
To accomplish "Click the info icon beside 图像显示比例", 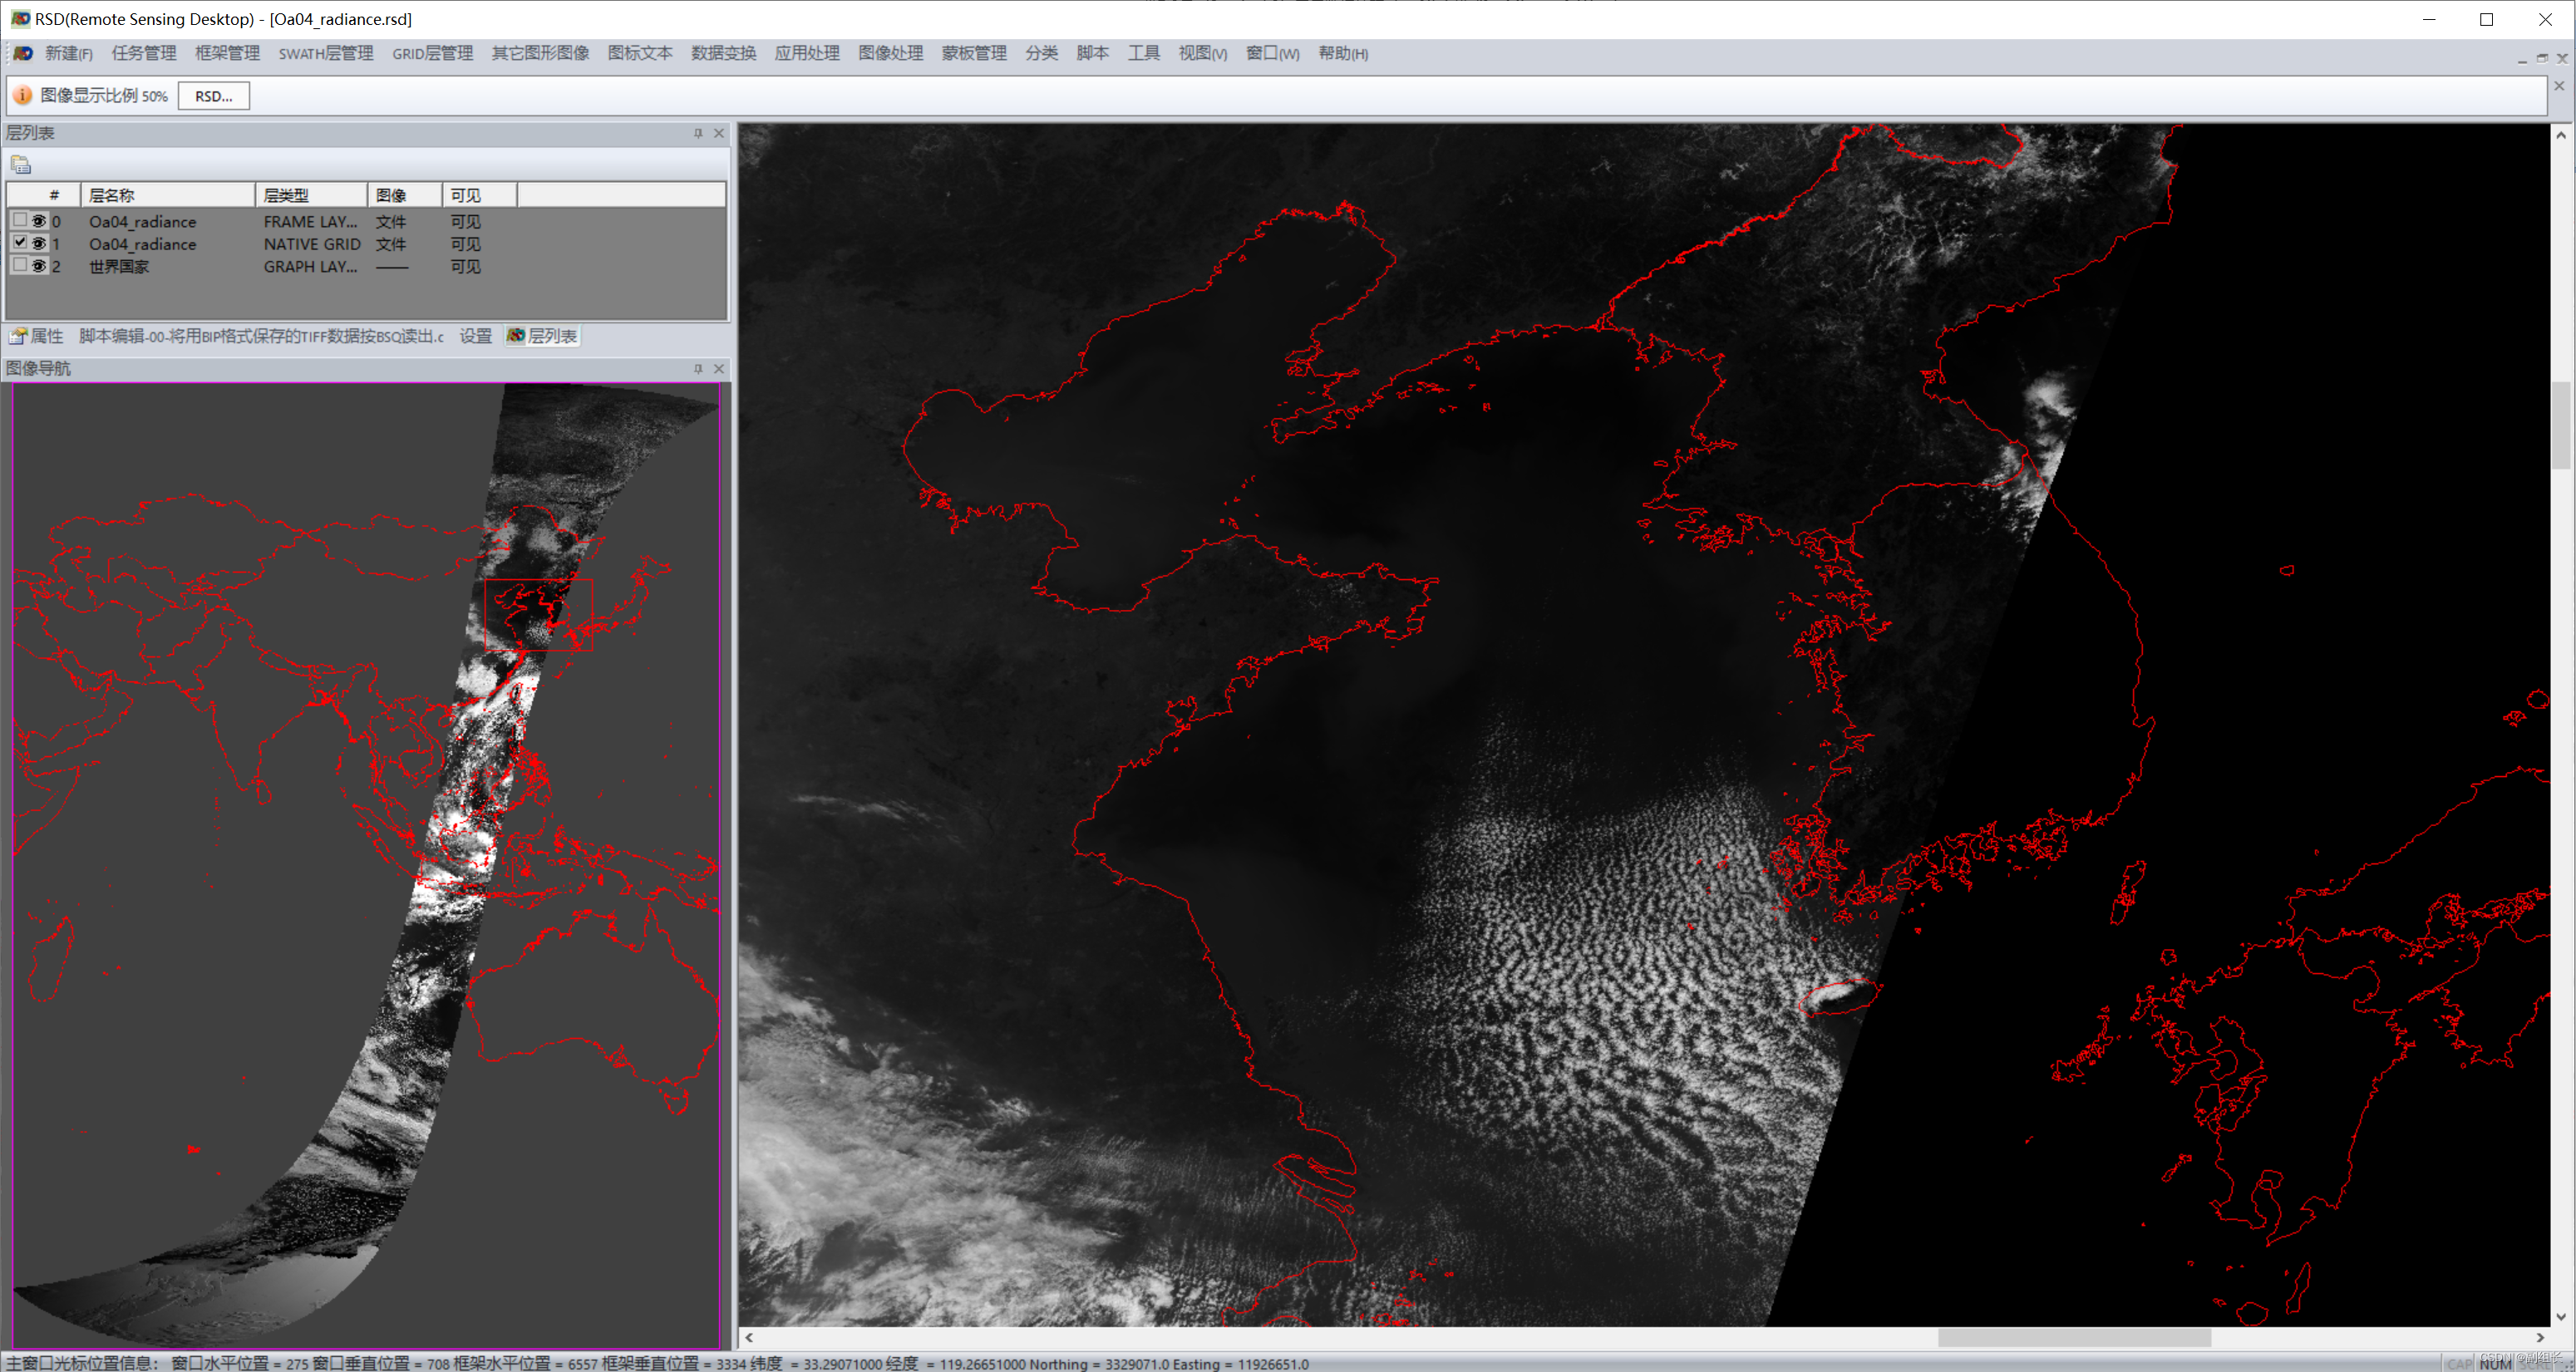I will (x=22, y=96).
